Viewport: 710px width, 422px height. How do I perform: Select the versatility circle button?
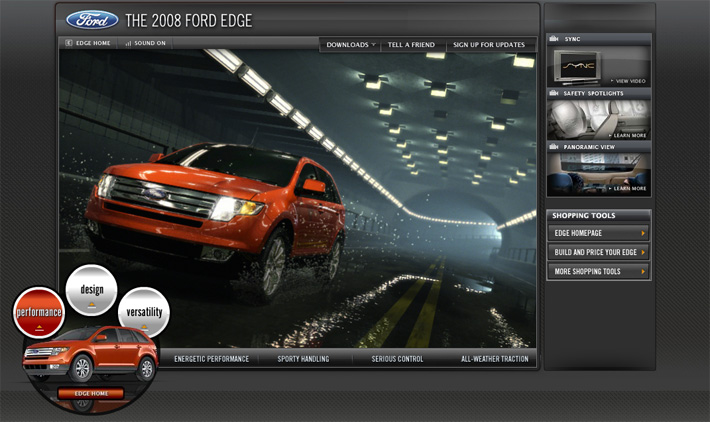tap(144, 312)
